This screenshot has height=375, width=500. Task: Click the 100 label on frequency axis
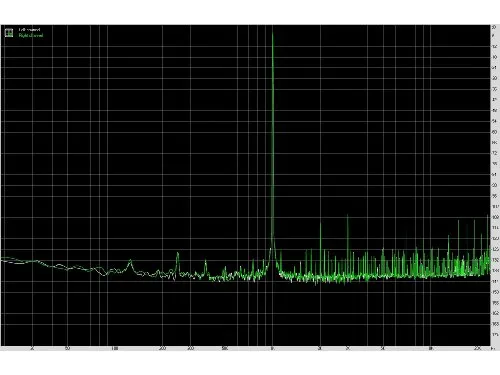pos(115,349)
